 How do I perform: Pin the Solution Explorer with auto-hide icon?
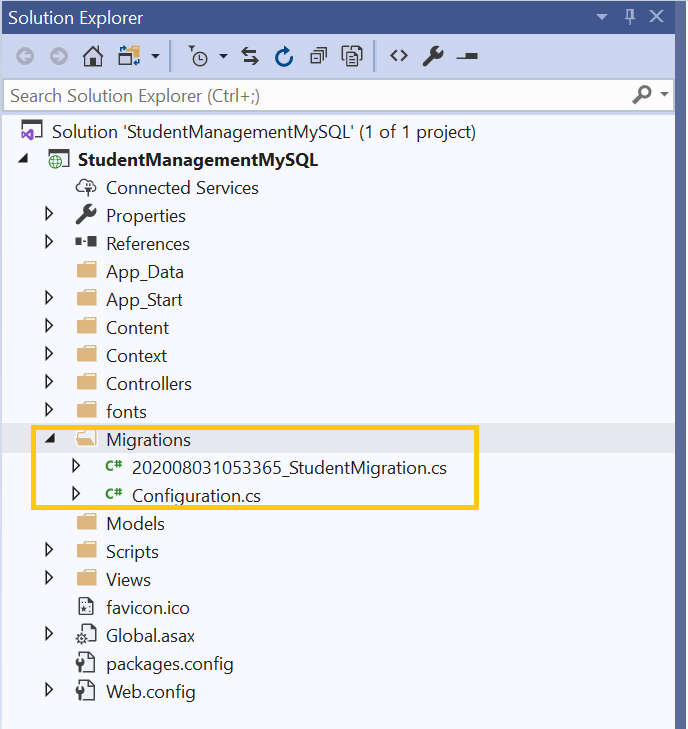coord(630,17)
